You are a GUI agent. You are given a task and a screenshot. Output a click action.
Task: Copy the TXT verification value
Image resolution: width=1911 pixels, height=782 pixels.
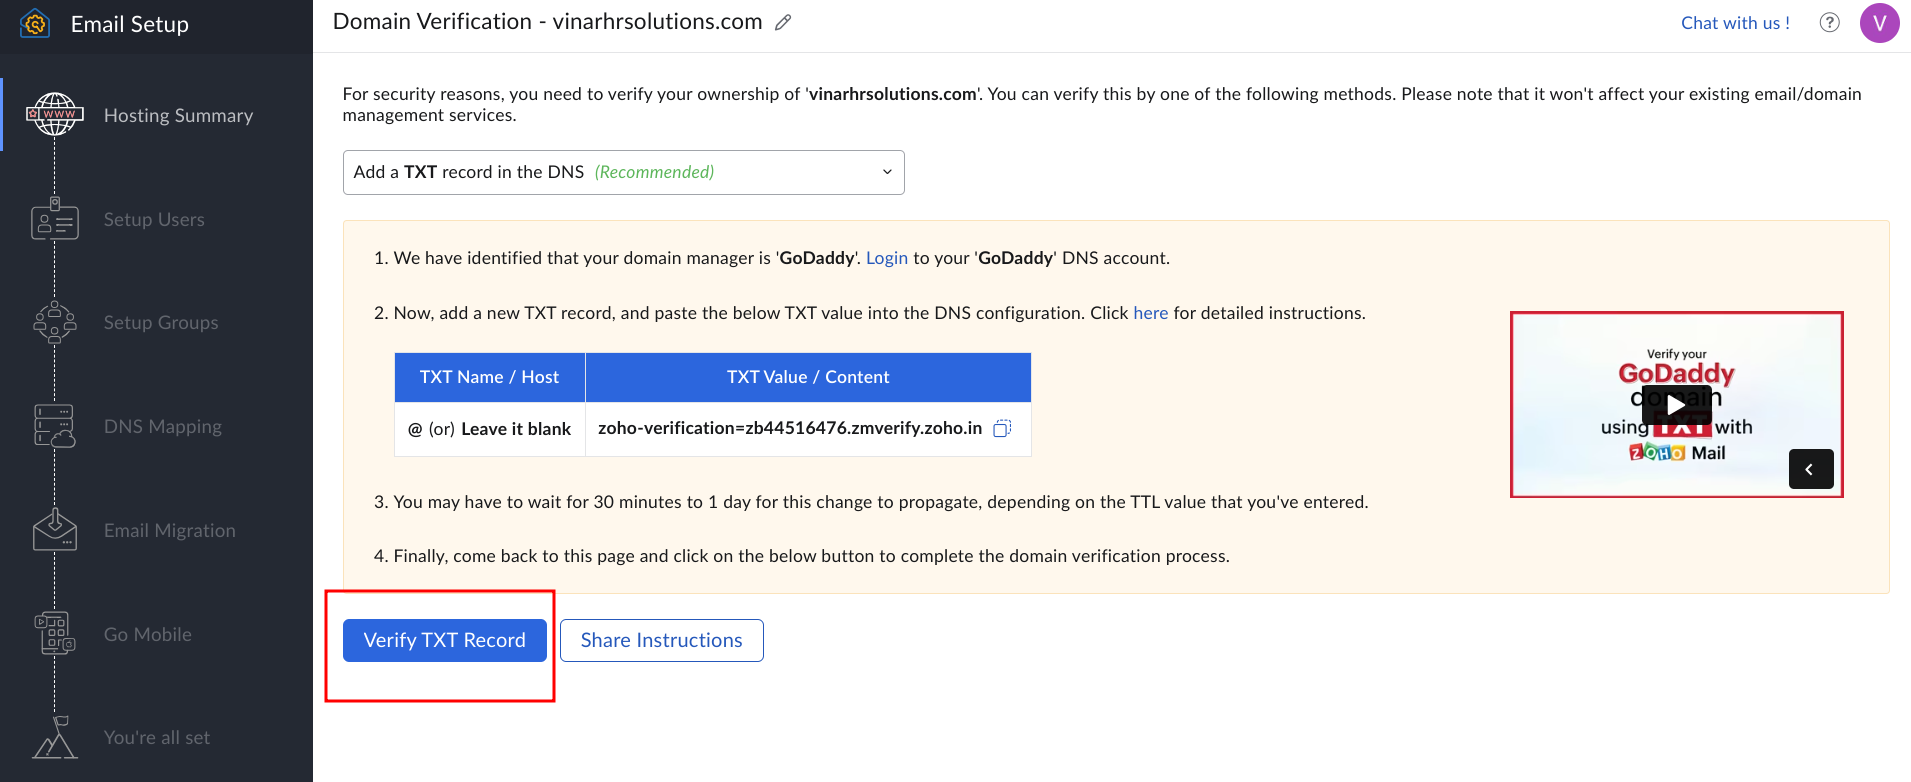click(1002, 428)
